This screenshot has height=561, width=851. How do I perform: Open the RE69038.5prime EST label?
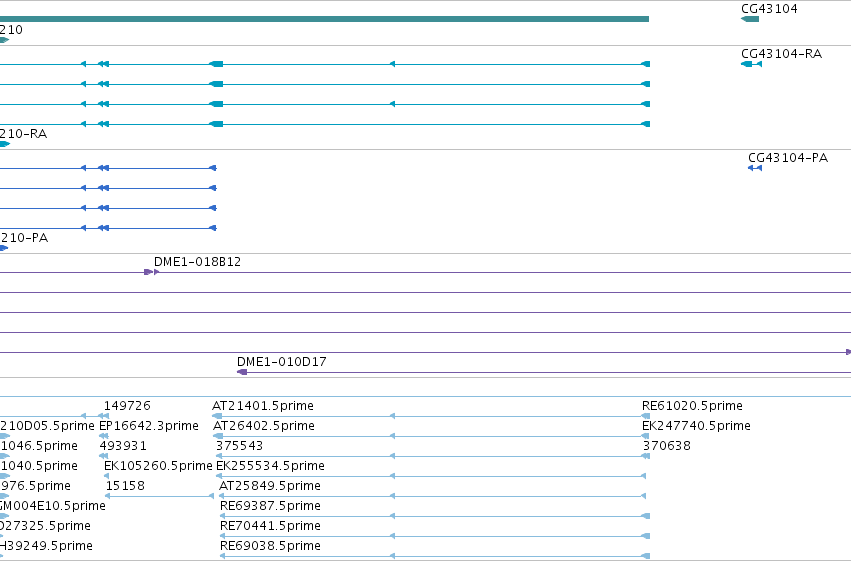pos(270,546)
